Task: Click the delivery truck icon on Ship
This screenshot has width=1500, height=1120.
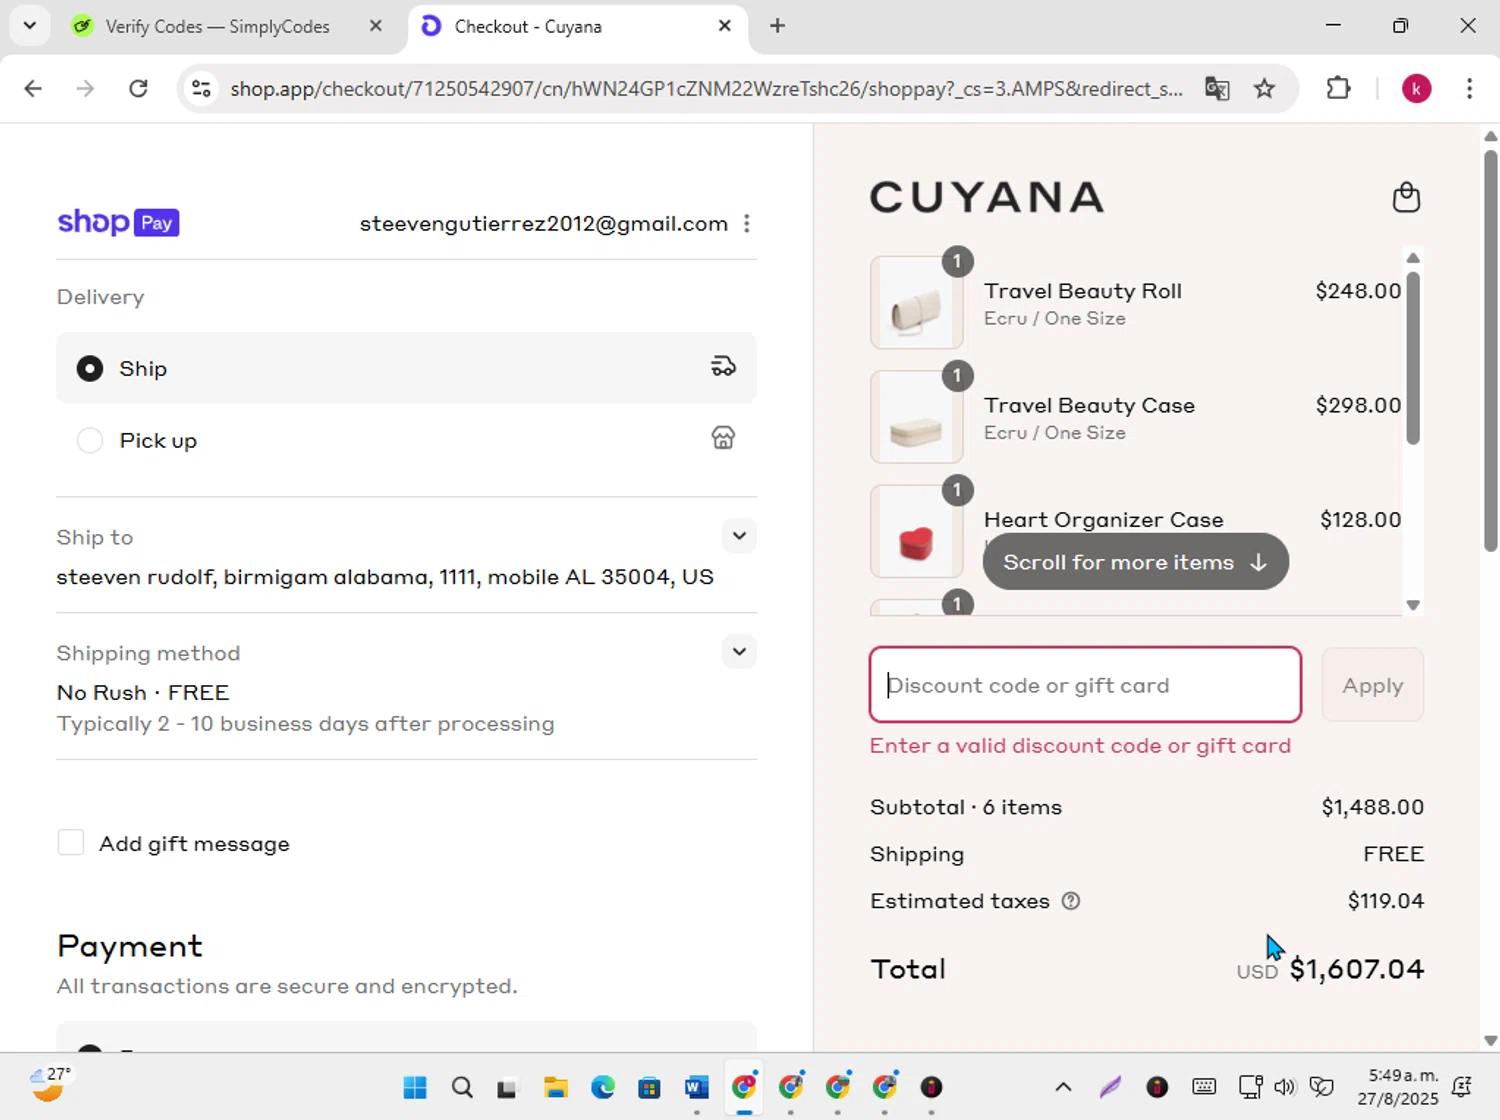Action: coord(723,367)
